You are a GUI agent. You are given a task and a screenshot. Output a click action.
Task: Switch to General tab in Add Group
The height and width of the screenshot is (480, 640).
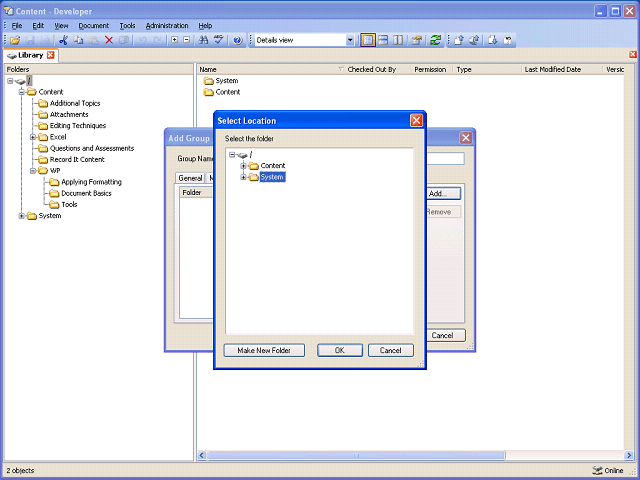190,178
